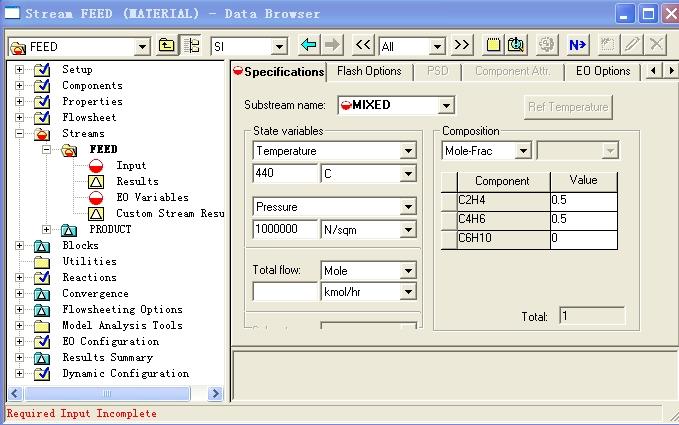Collapse the Streams tree node

click(19, 133)
